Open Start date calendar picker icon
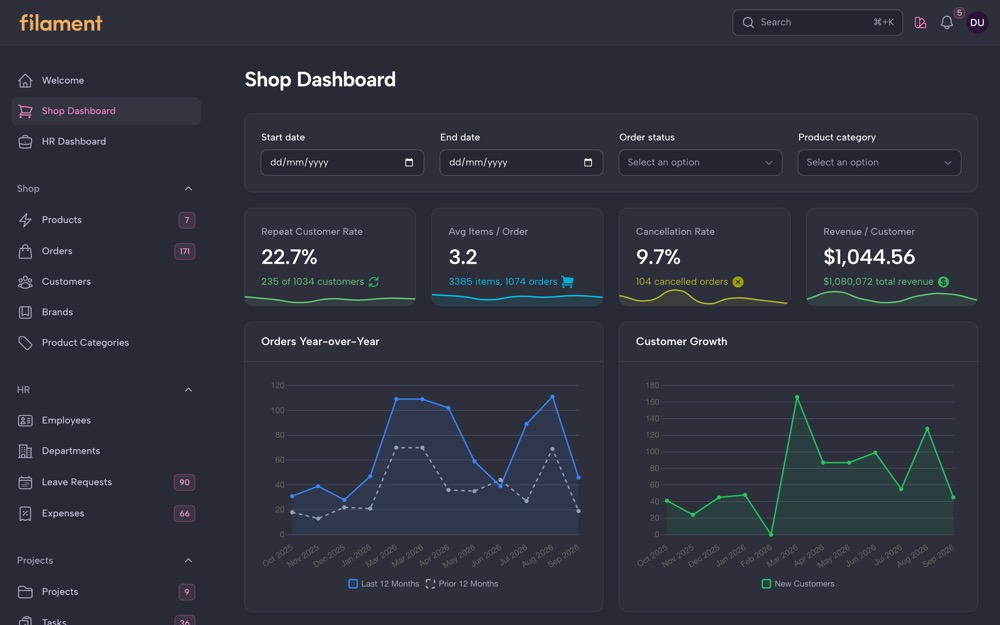 click(x=409, y=163)
